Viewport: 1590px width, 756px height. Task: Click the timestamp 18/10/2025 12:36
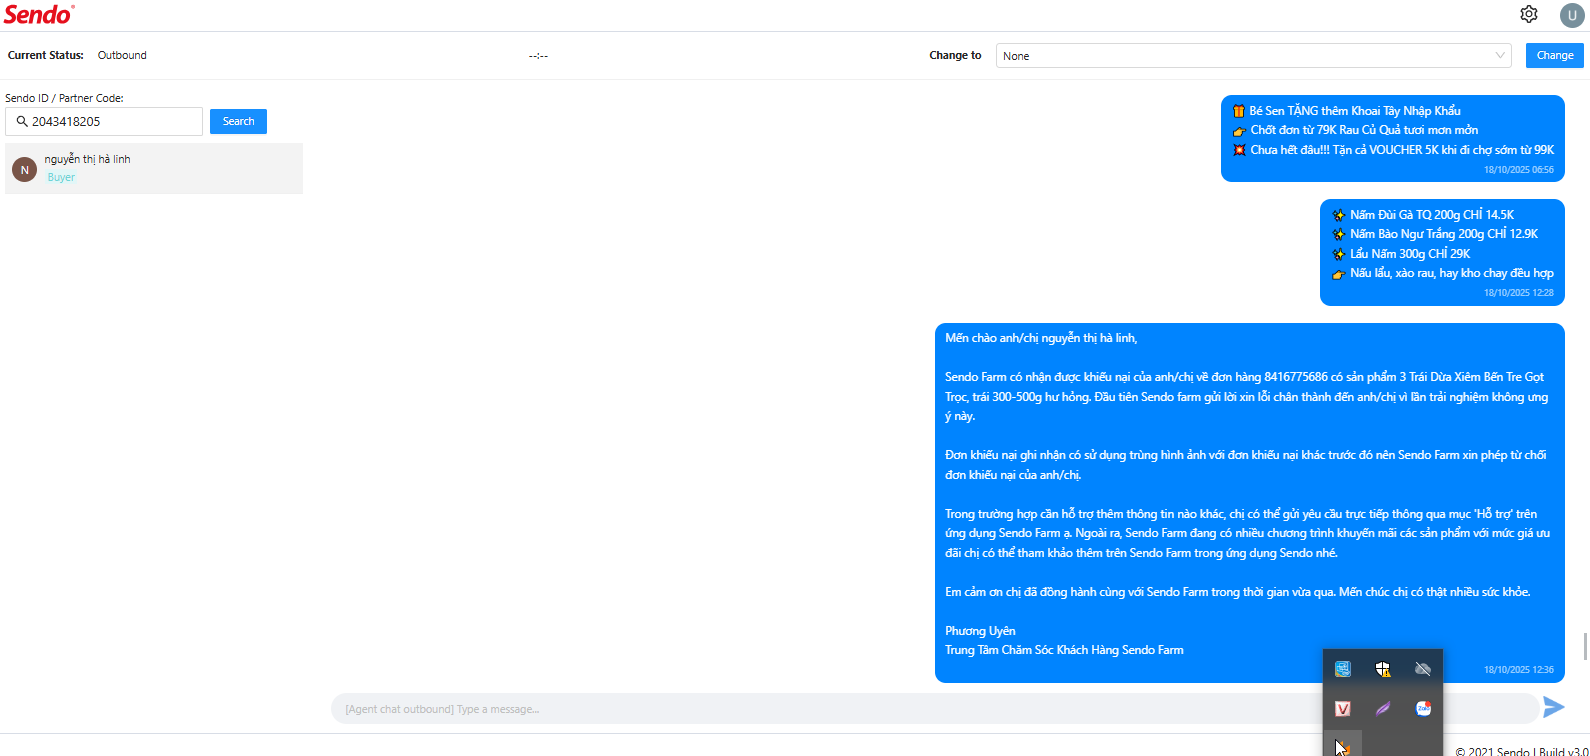pyautogui.click(x=1519, y=670)
